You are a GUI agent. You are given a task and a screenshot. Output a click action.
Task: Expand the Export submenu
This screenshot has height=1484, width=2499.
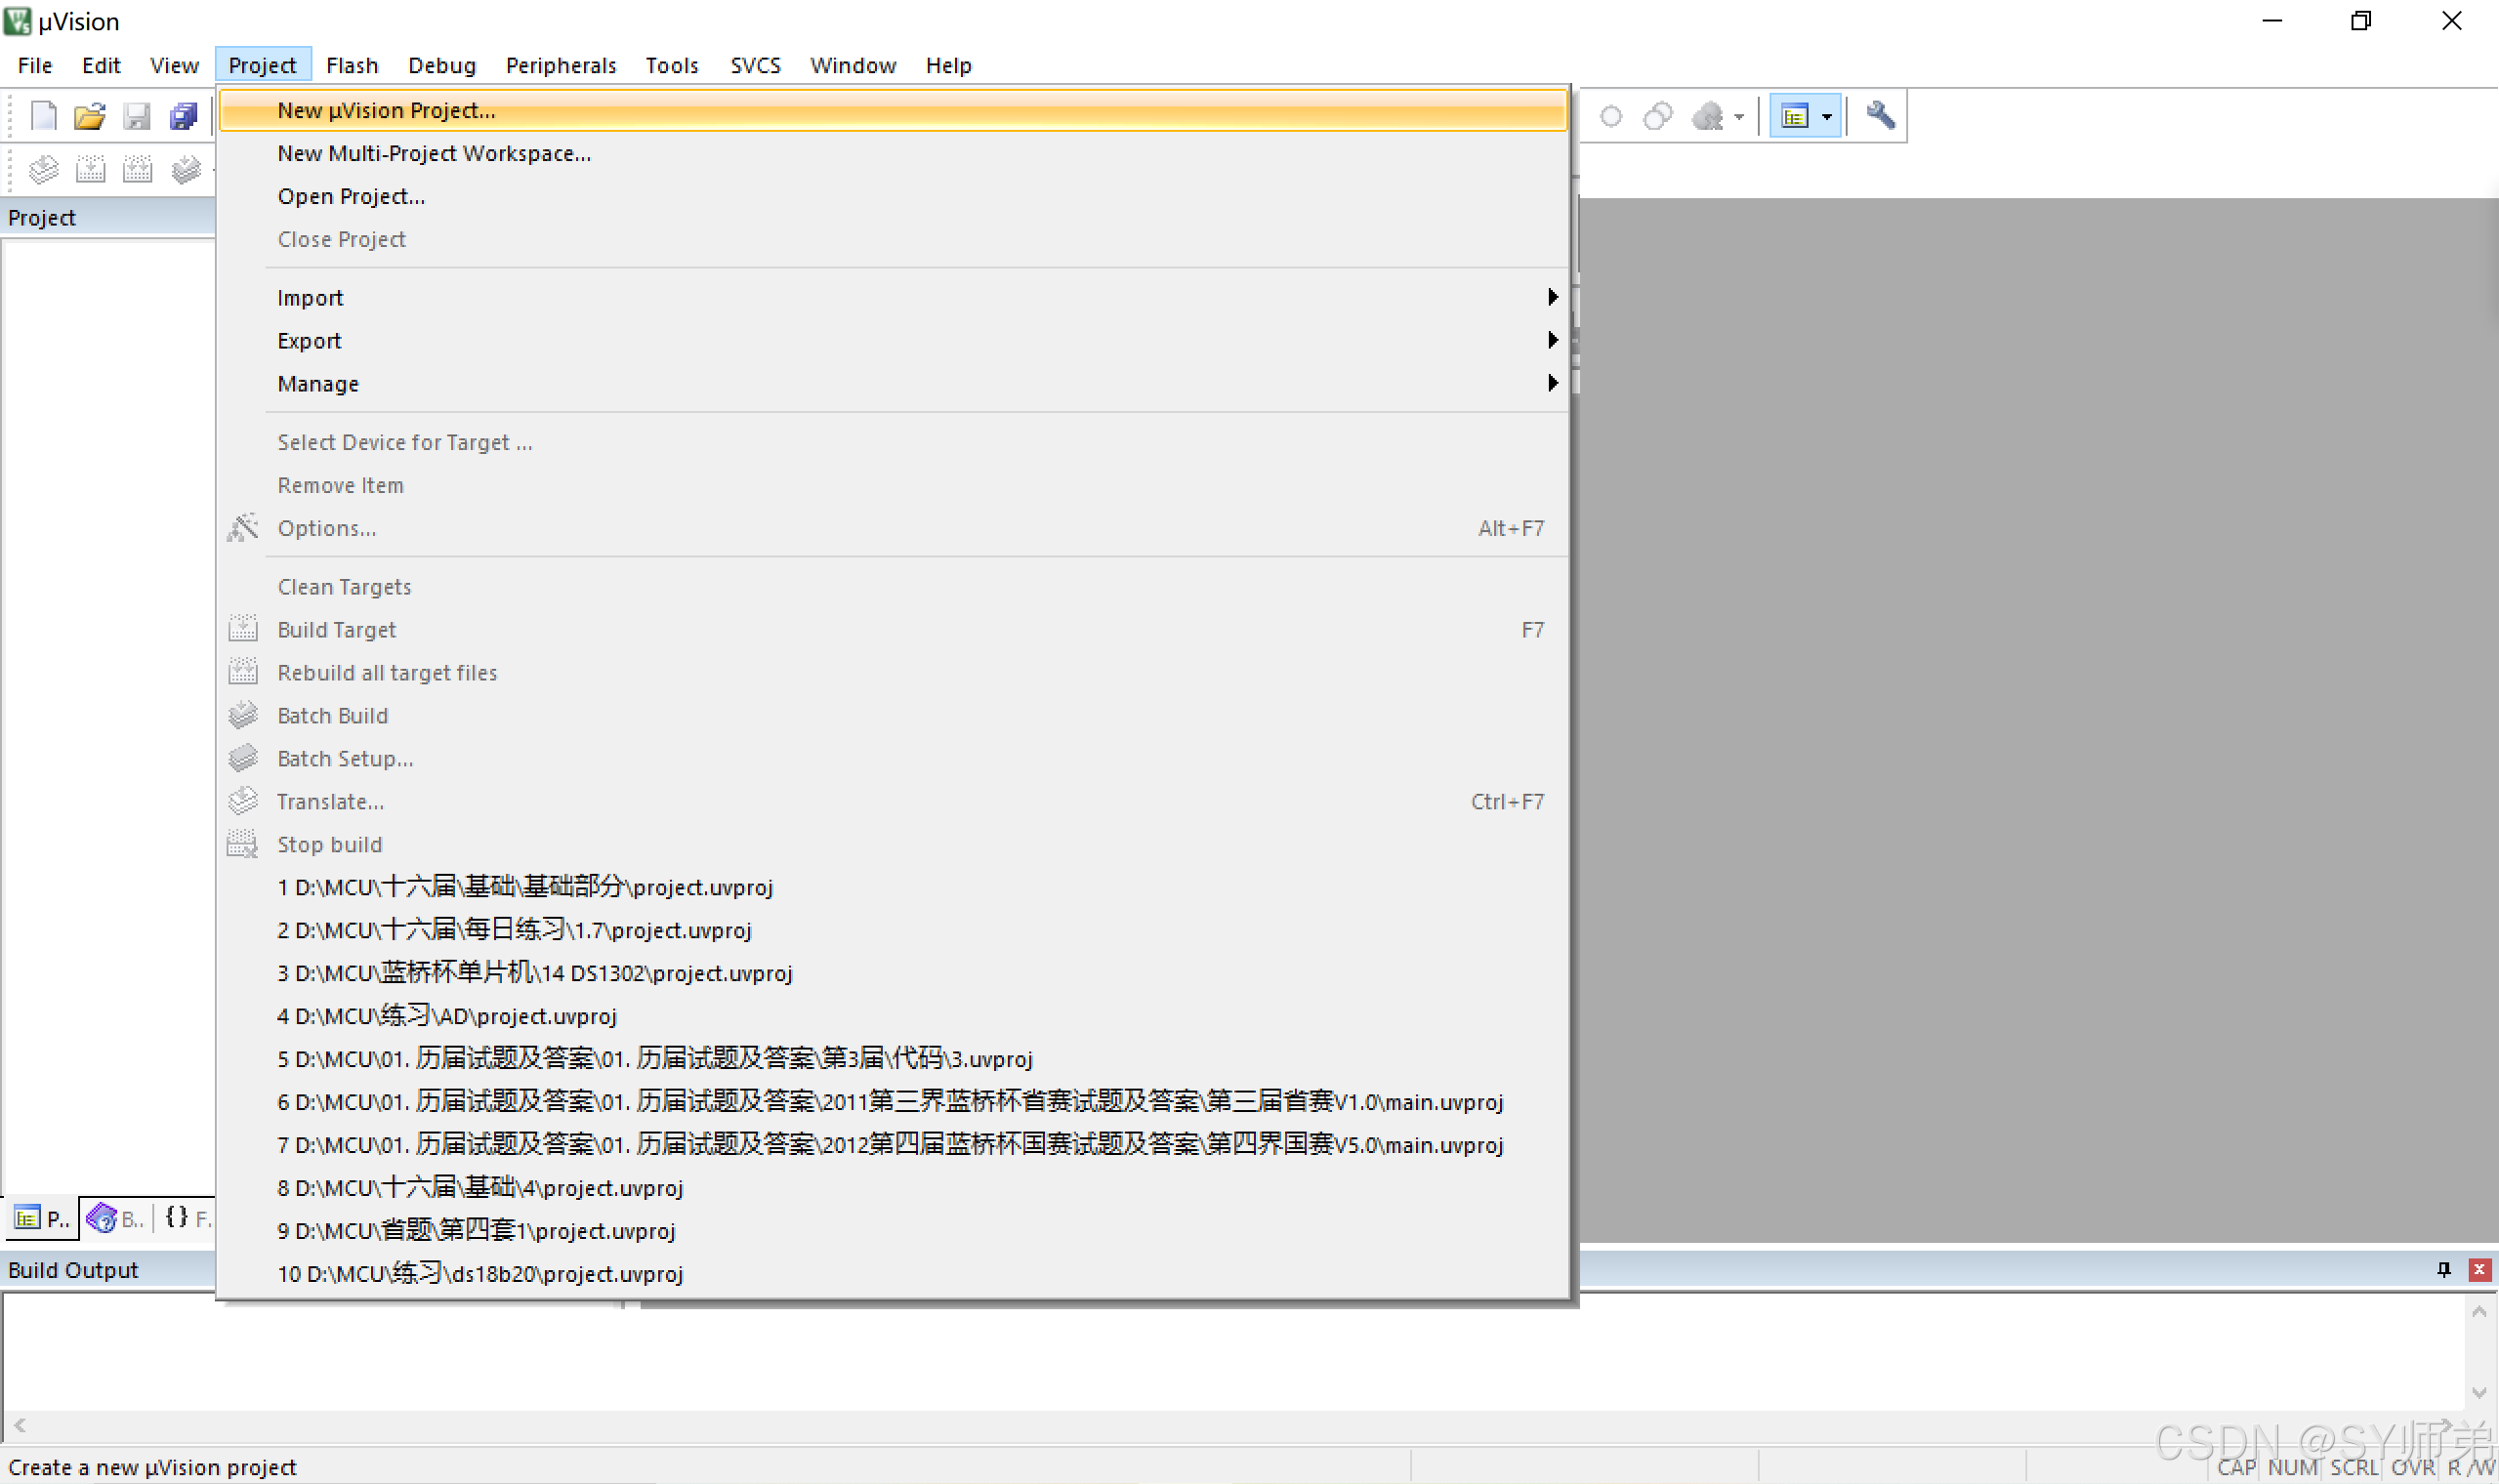(x=892, y=341)
